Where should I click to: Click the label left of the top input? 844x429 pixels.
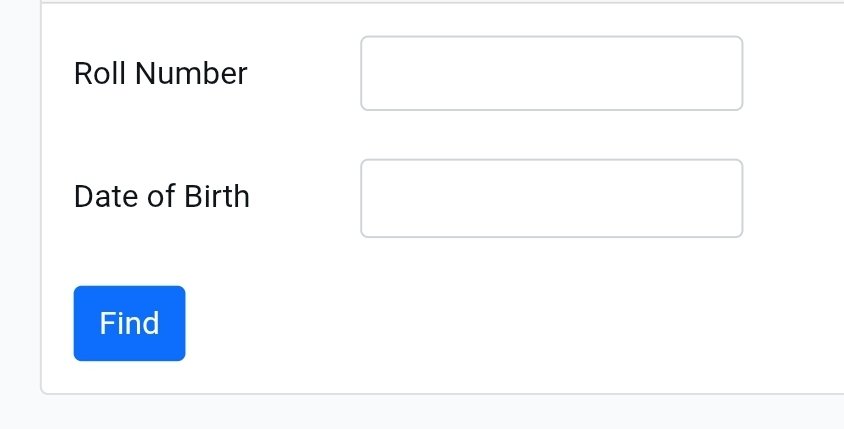click(160, 73)
